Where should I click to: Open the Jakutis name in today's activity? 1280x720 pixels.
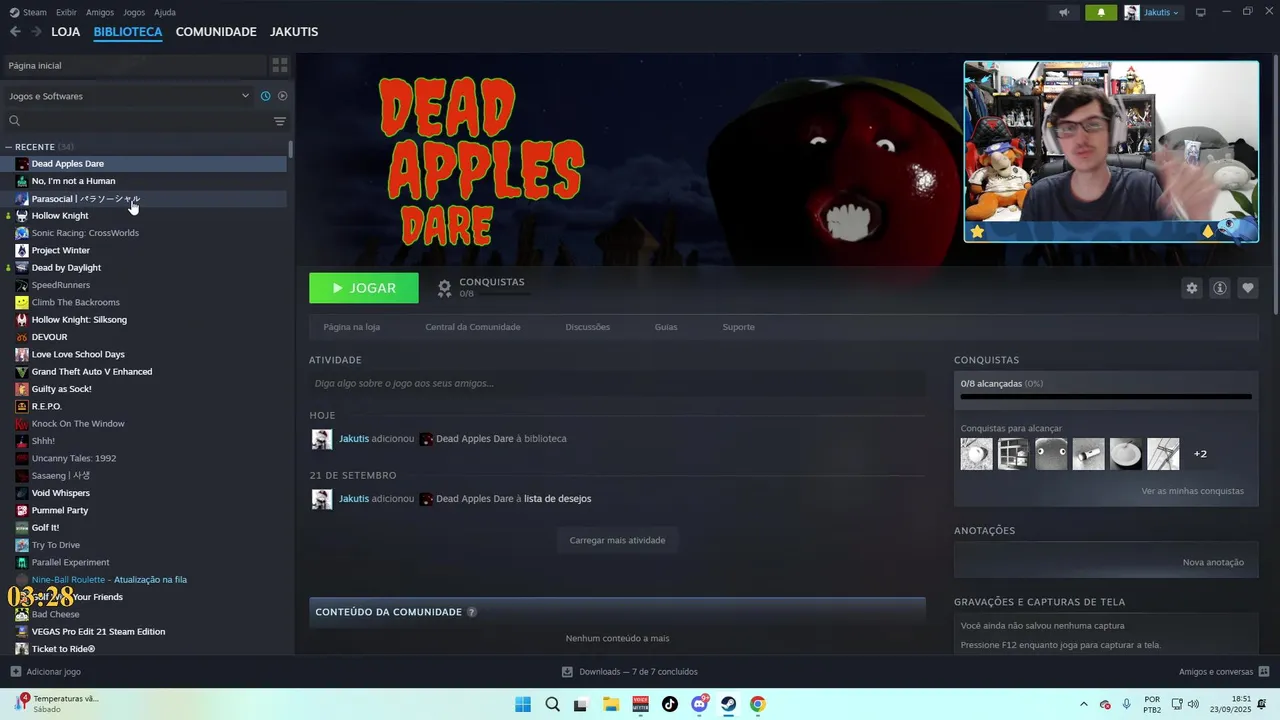click(354, 439)
